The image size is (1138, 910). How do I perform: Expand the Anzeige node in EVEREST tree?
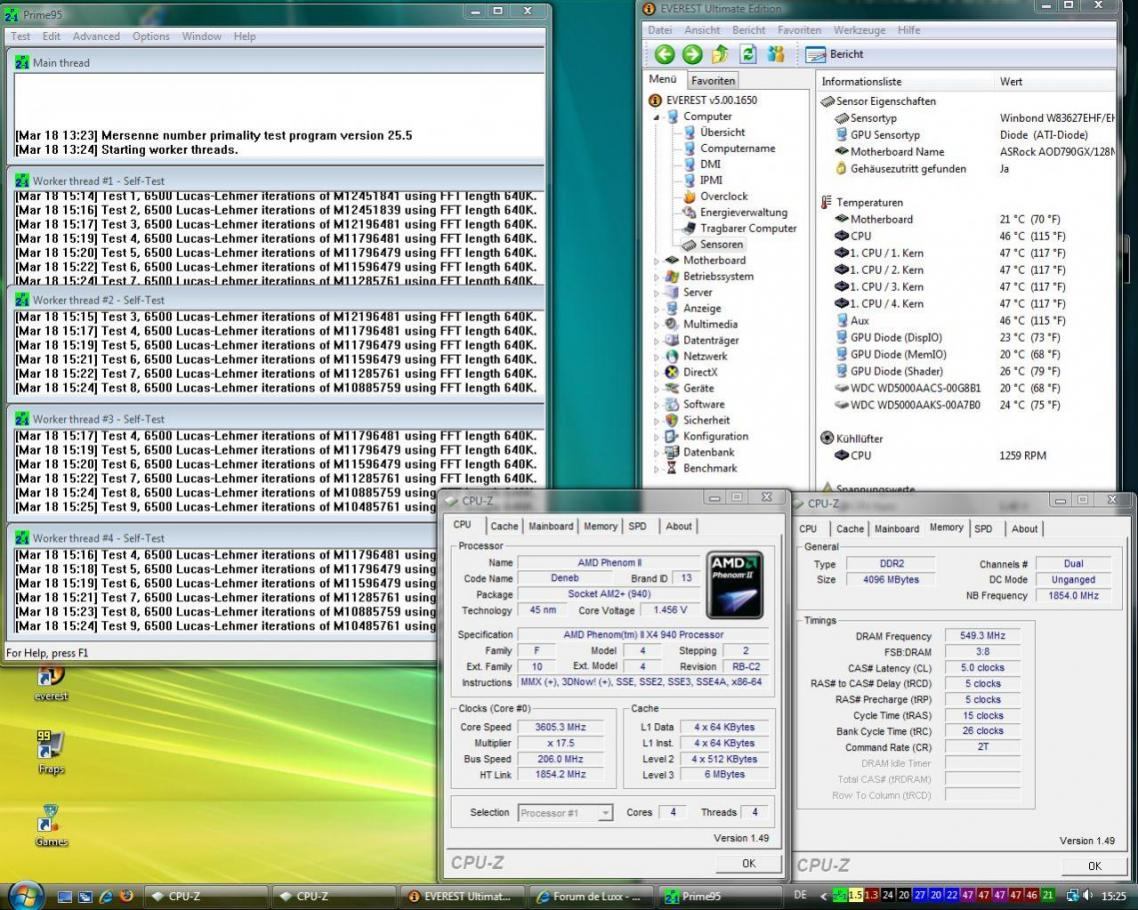pyautogui.click(x=656, y=308)
